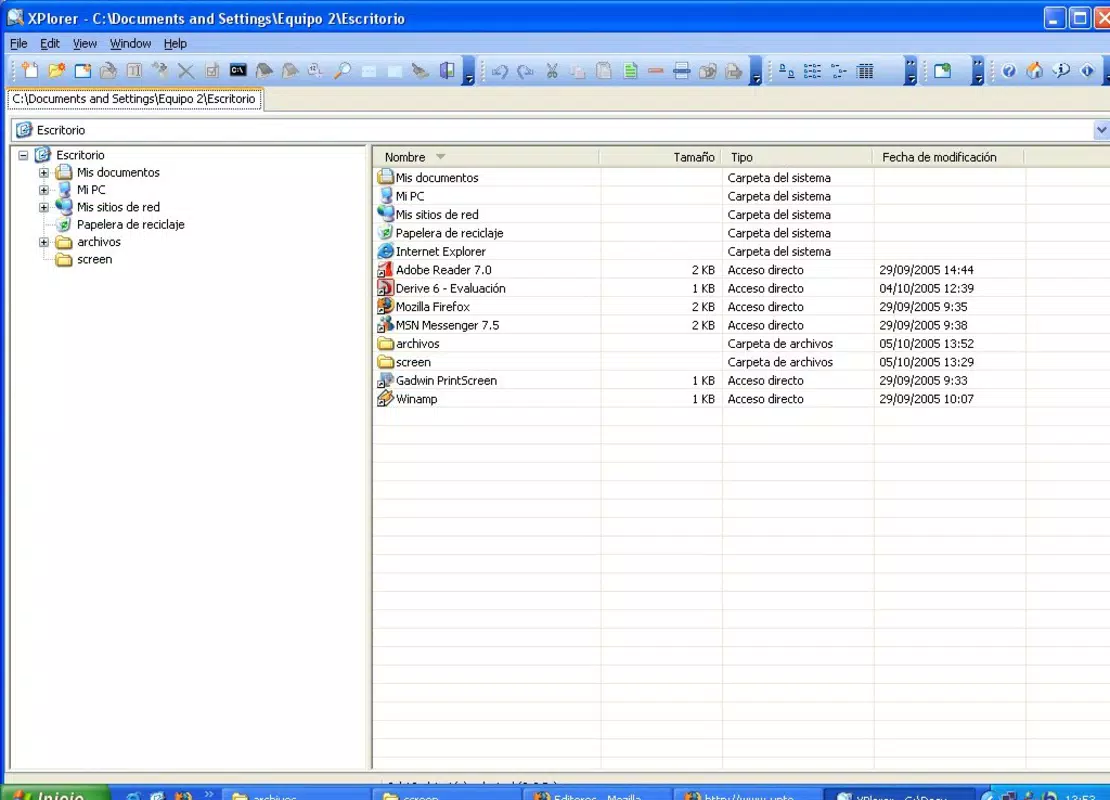Click the undo arrow icon
Image resolution: width=1110 pixels, height=800 pixels.
pyautogui.click(x=500, y=71)
